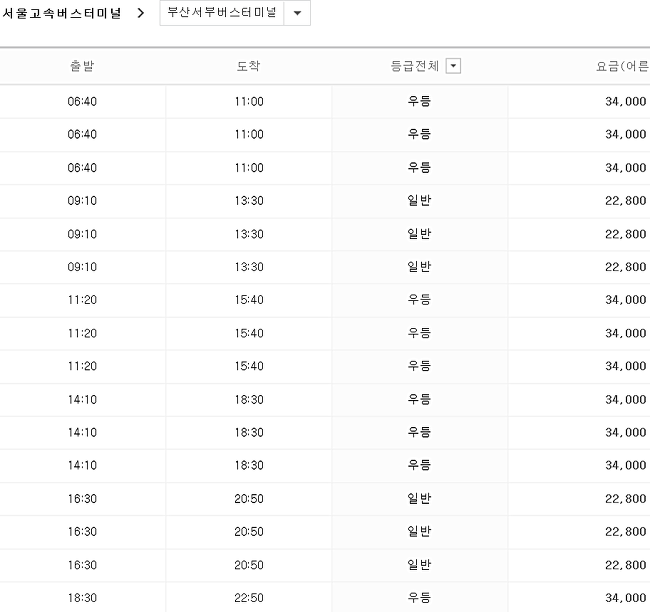Click the 등급전체 column header text
The height and width of the screenshot is (612, 650).
tap(415, 66)
